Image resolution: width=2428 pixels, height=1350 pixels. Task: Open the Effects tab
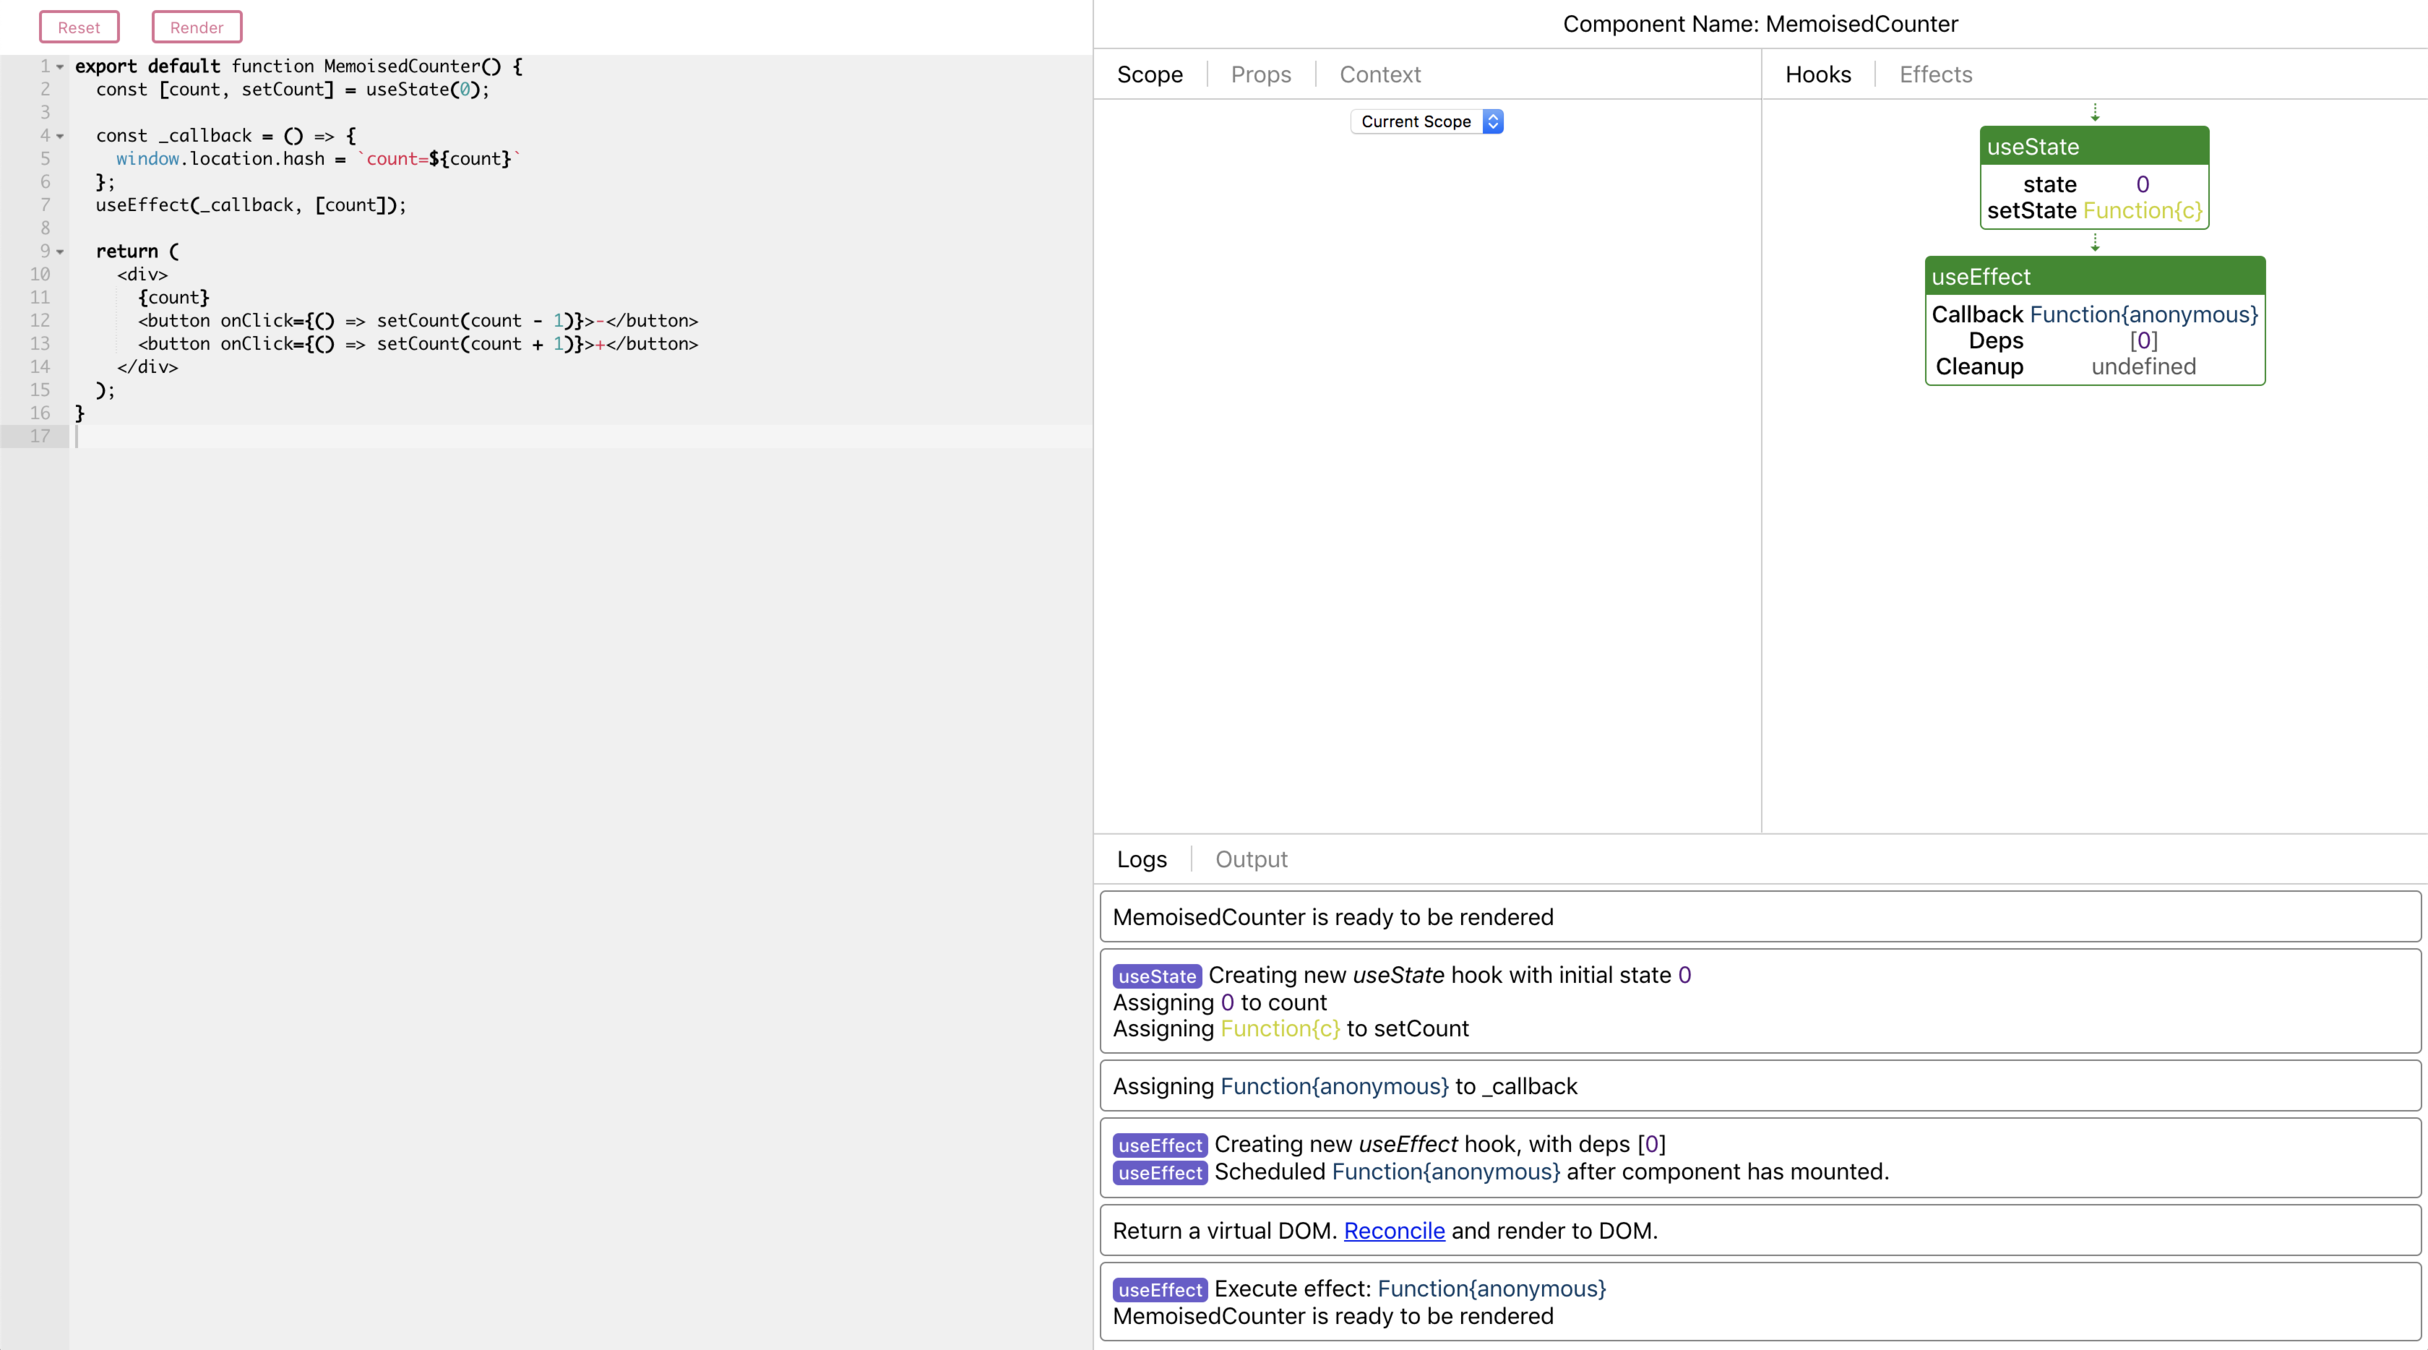(x=1935, y=74)
